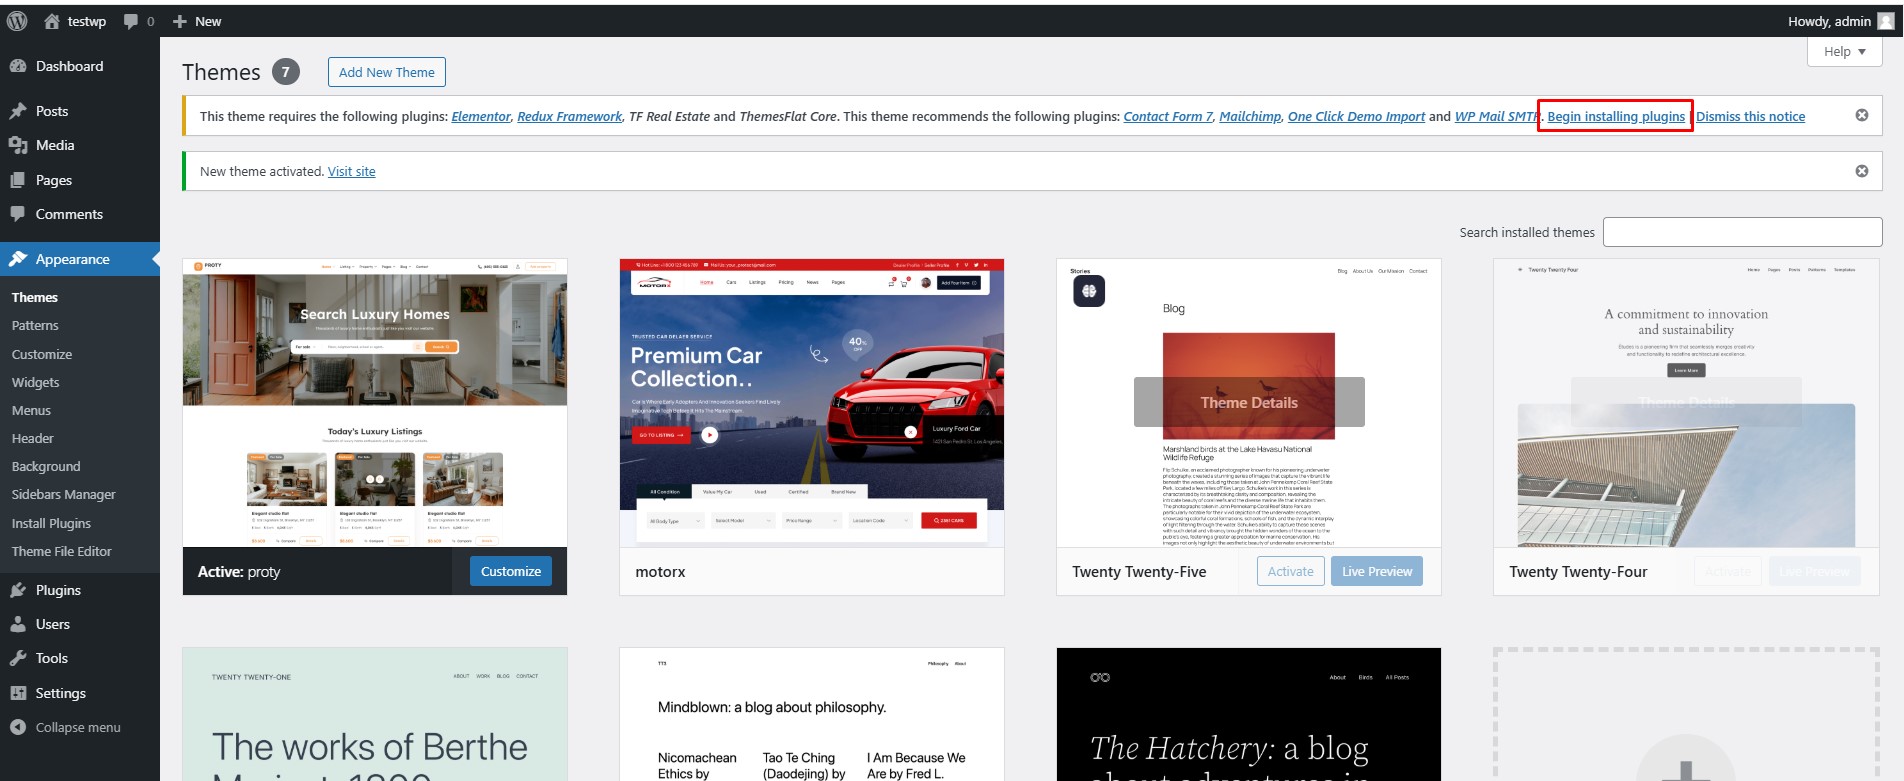1904x781 pixels.
Task: Click Begin installing plugins link
Action: click(1616, 116)
